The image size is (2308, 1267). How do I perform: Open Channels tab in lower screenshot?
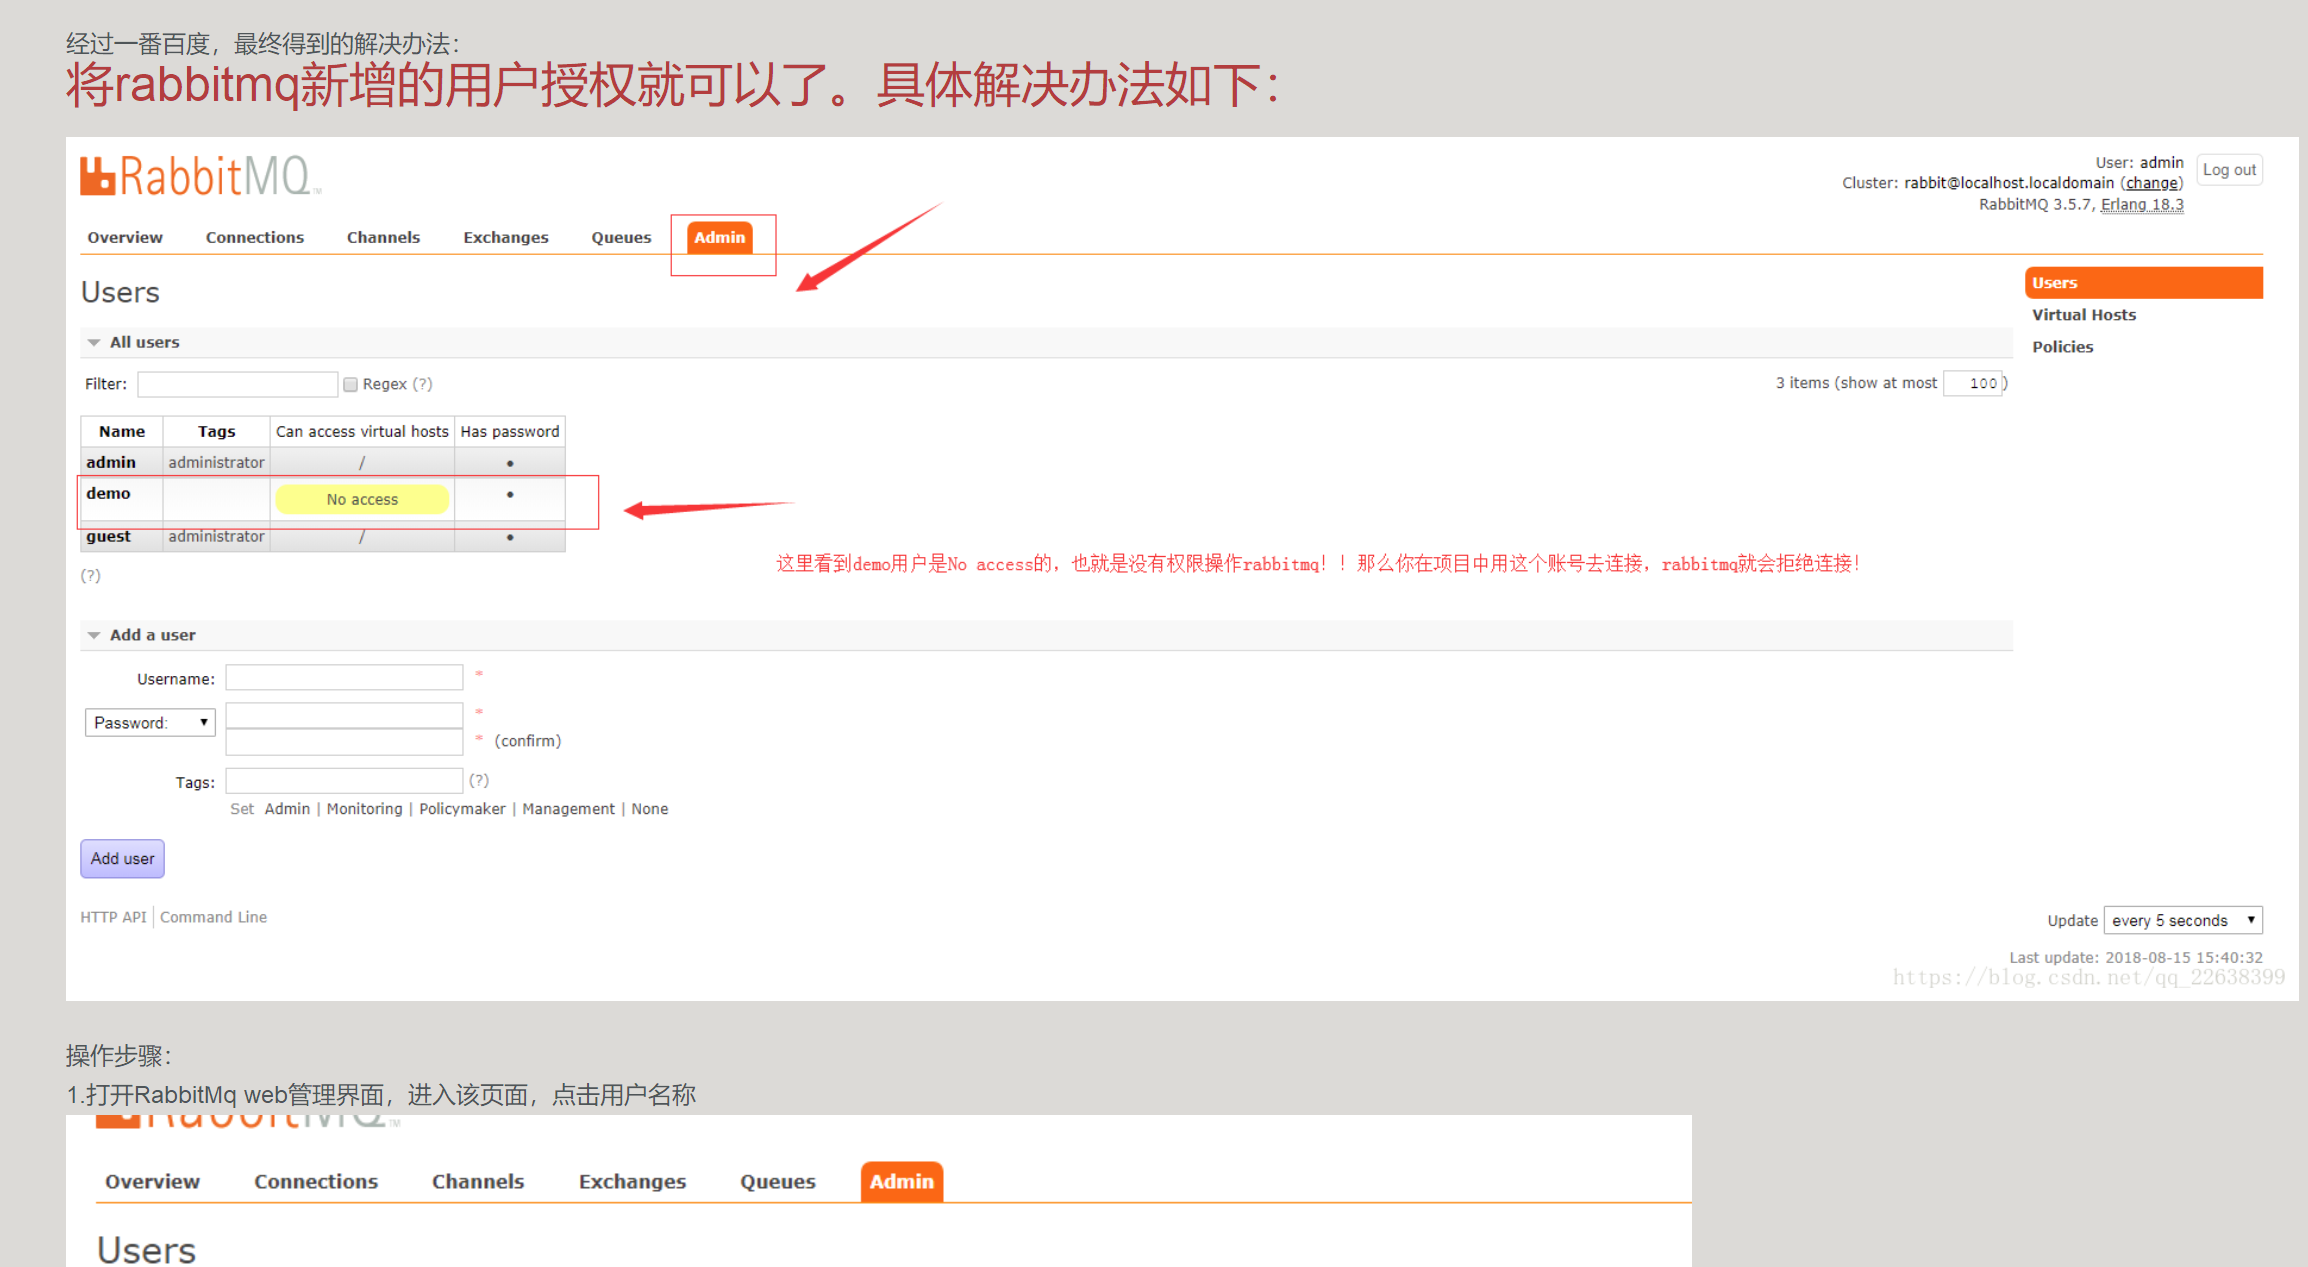click(x=478, y=1181)
